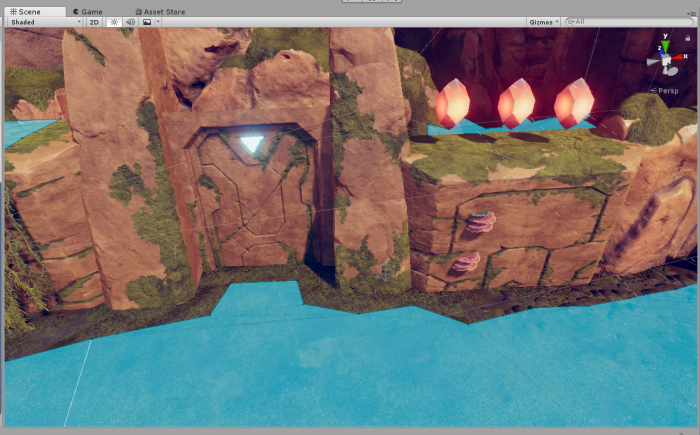Click the center cube of orientation gizmo
Image resolution: width=700 pixels, height=435 pixels.
666,60
